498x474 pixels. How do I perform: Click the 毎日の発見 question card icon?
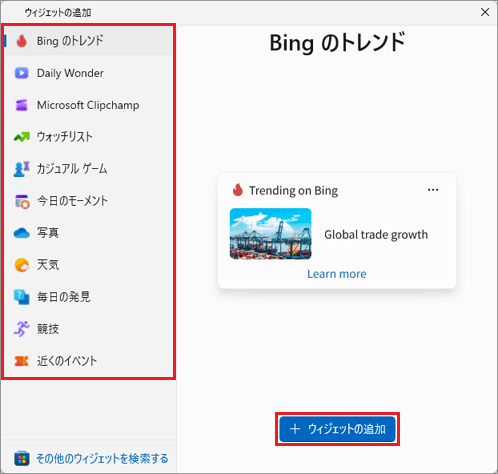click(x=22, y=297)
